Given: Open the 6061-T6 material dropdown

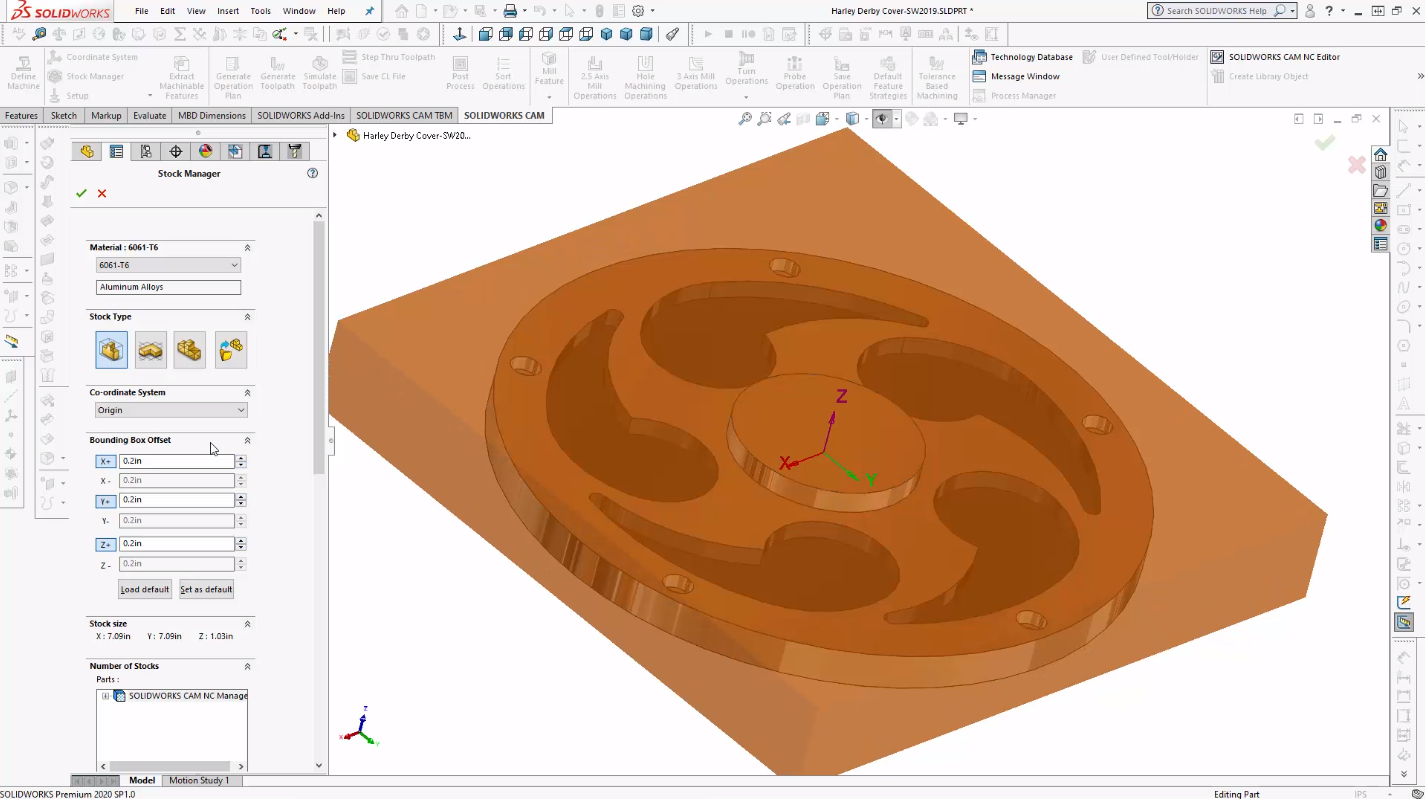Looking at the screenshot, I should 168,265.
